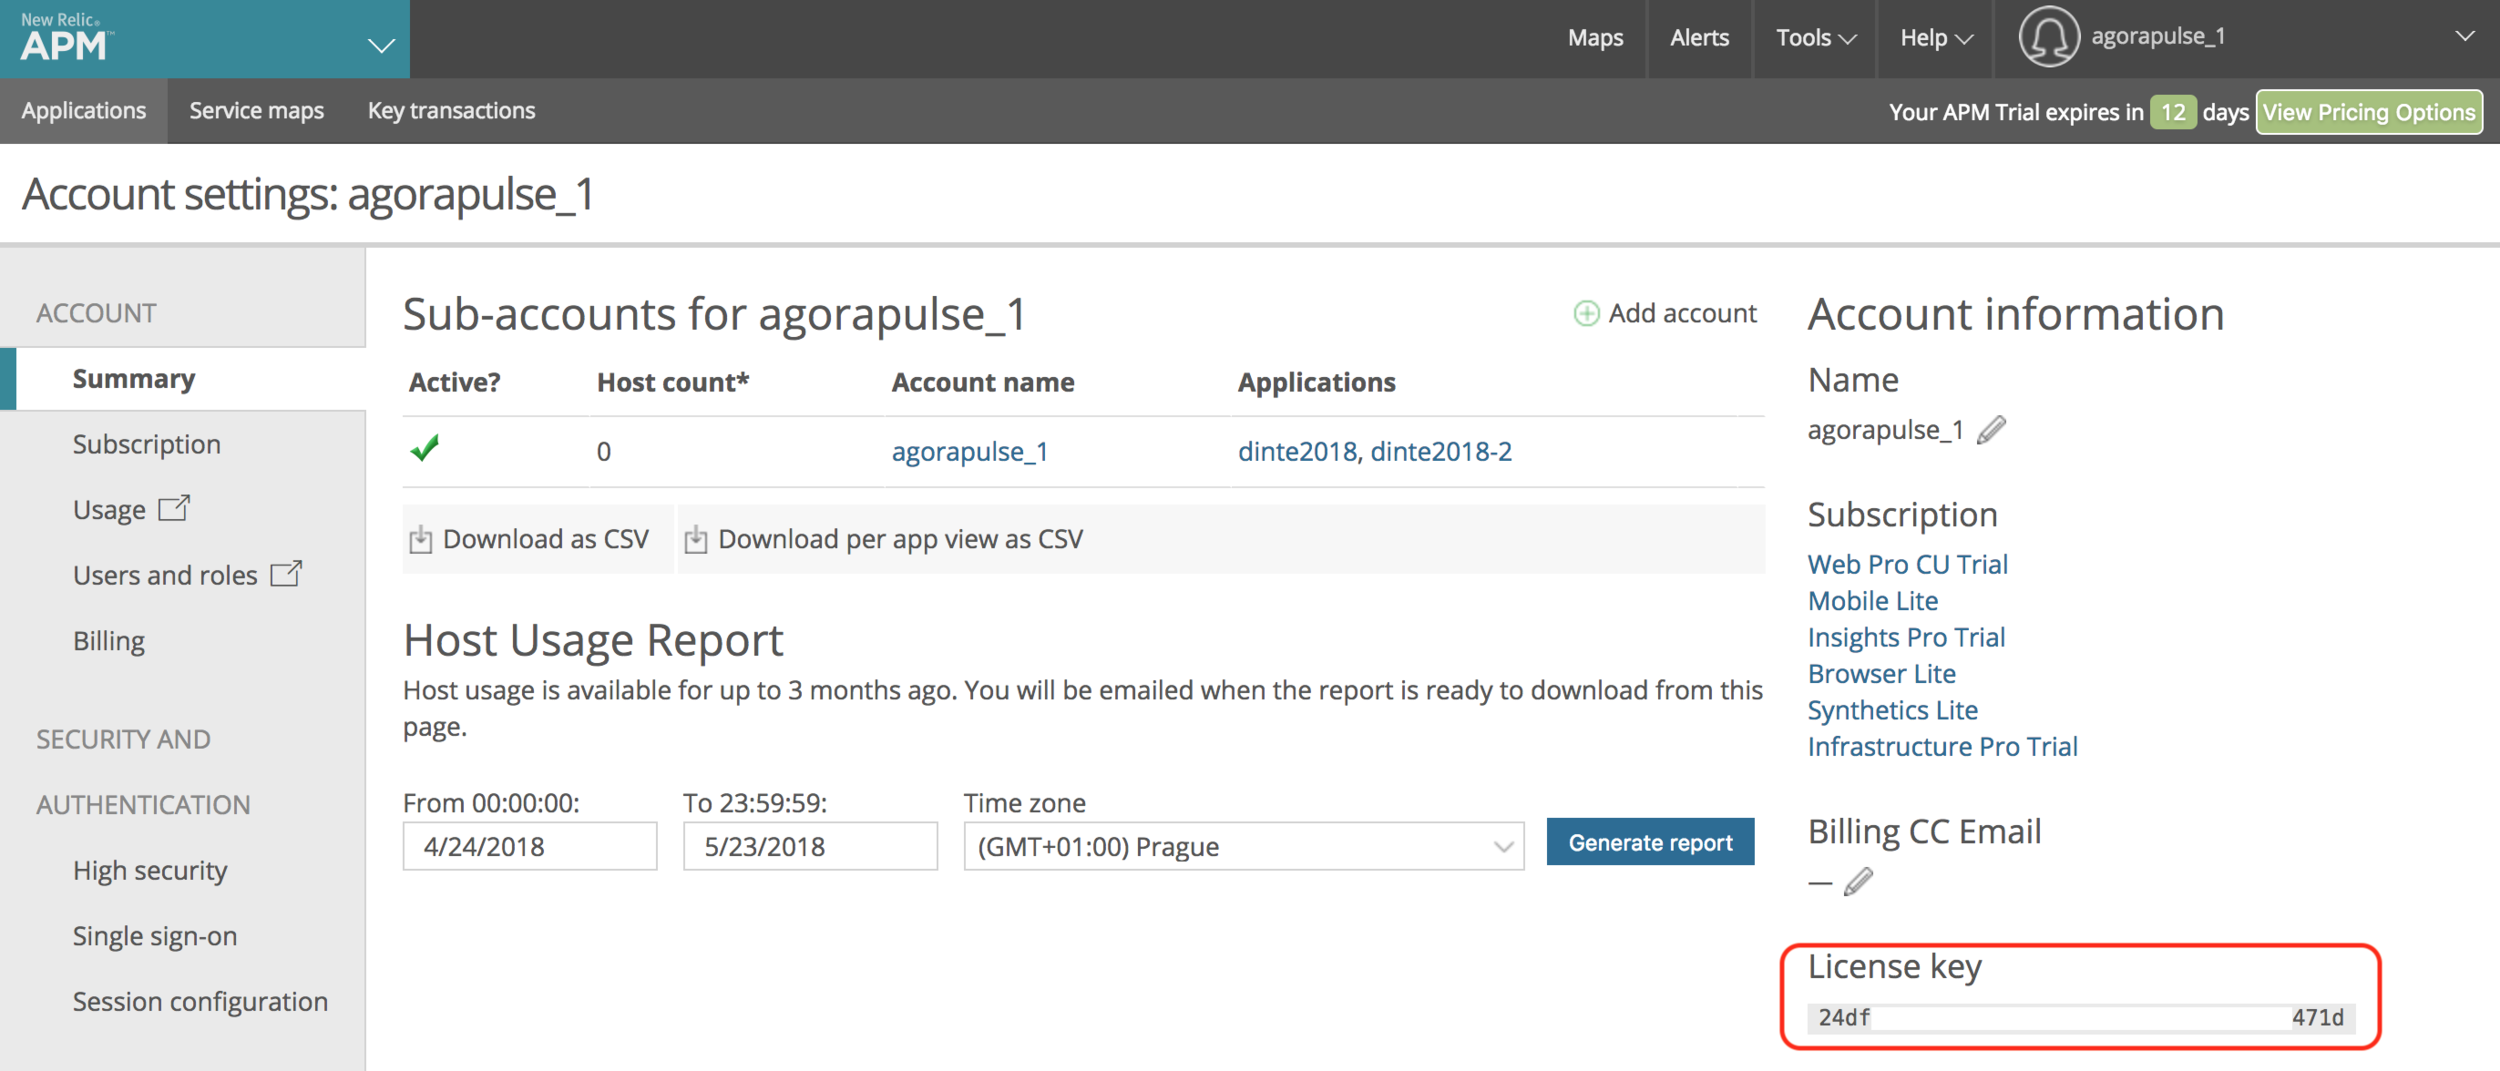
Task: Open Mobile Lite subscription link
Action: tap(1873, 601)
